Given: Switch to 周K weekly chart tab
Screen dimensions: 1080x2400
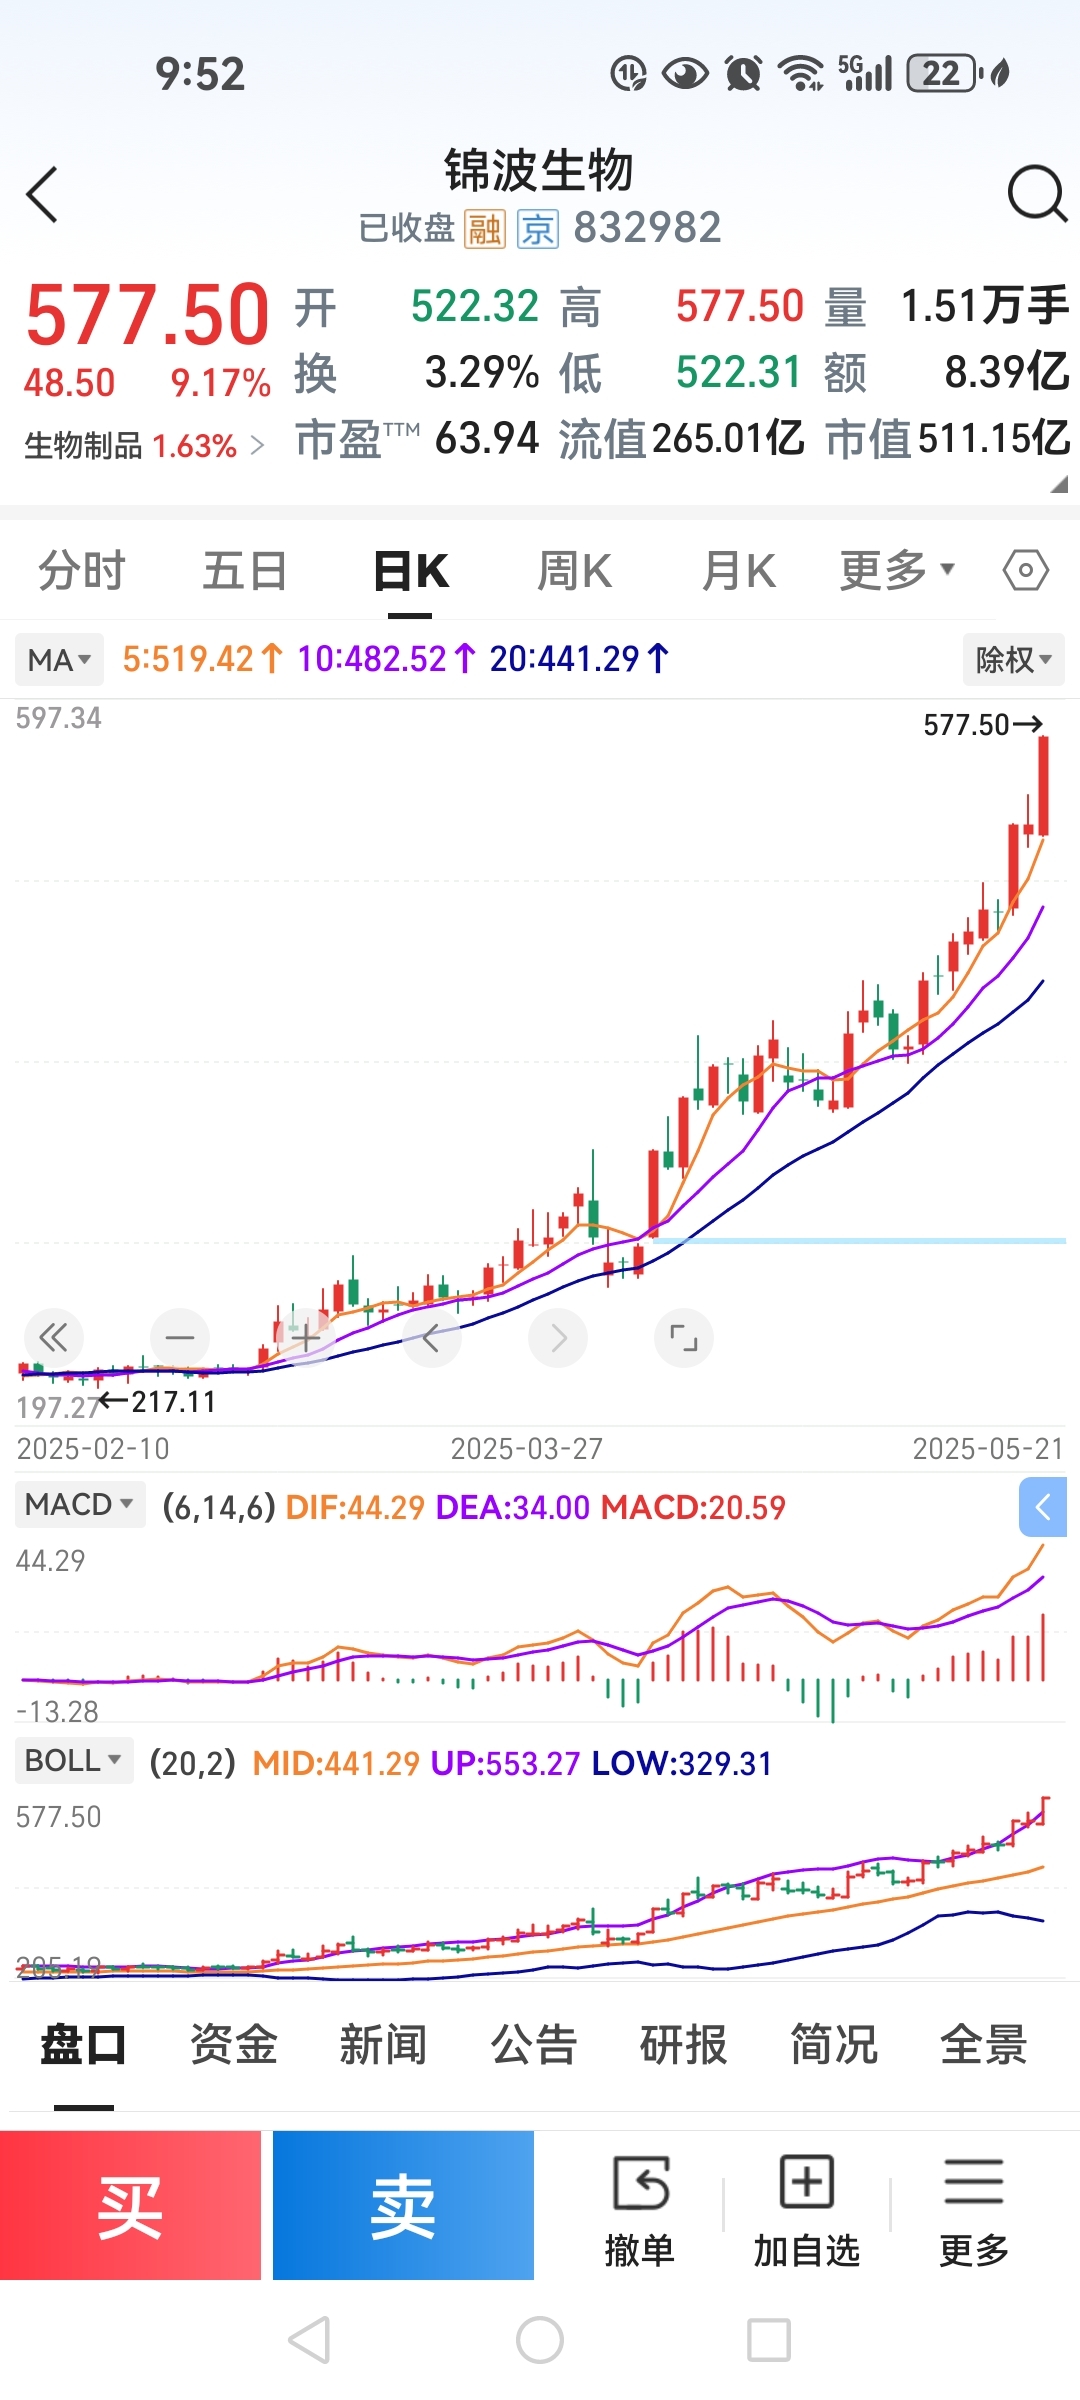Looking at the screenshot, I should [x=574, y=571].
